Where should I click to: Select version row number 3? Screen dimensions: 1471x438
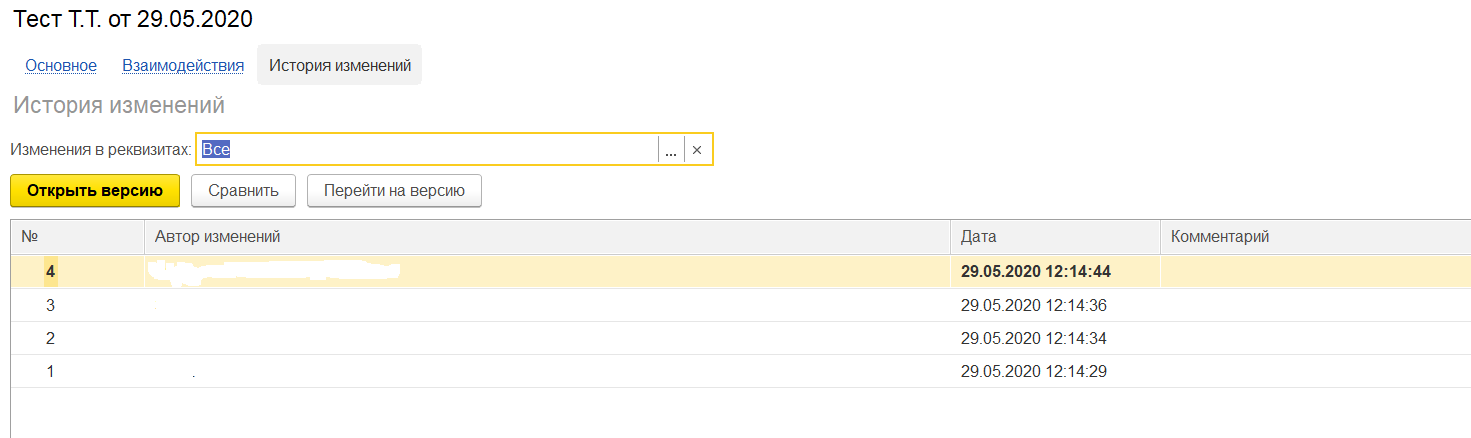pos(50,305)
